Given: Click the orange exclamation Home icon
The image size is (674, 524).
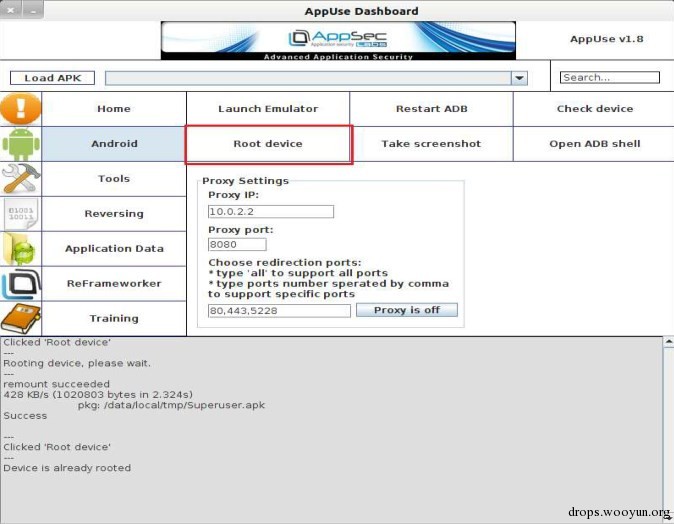Looking at the screenshot, I should tap(21, 109).
